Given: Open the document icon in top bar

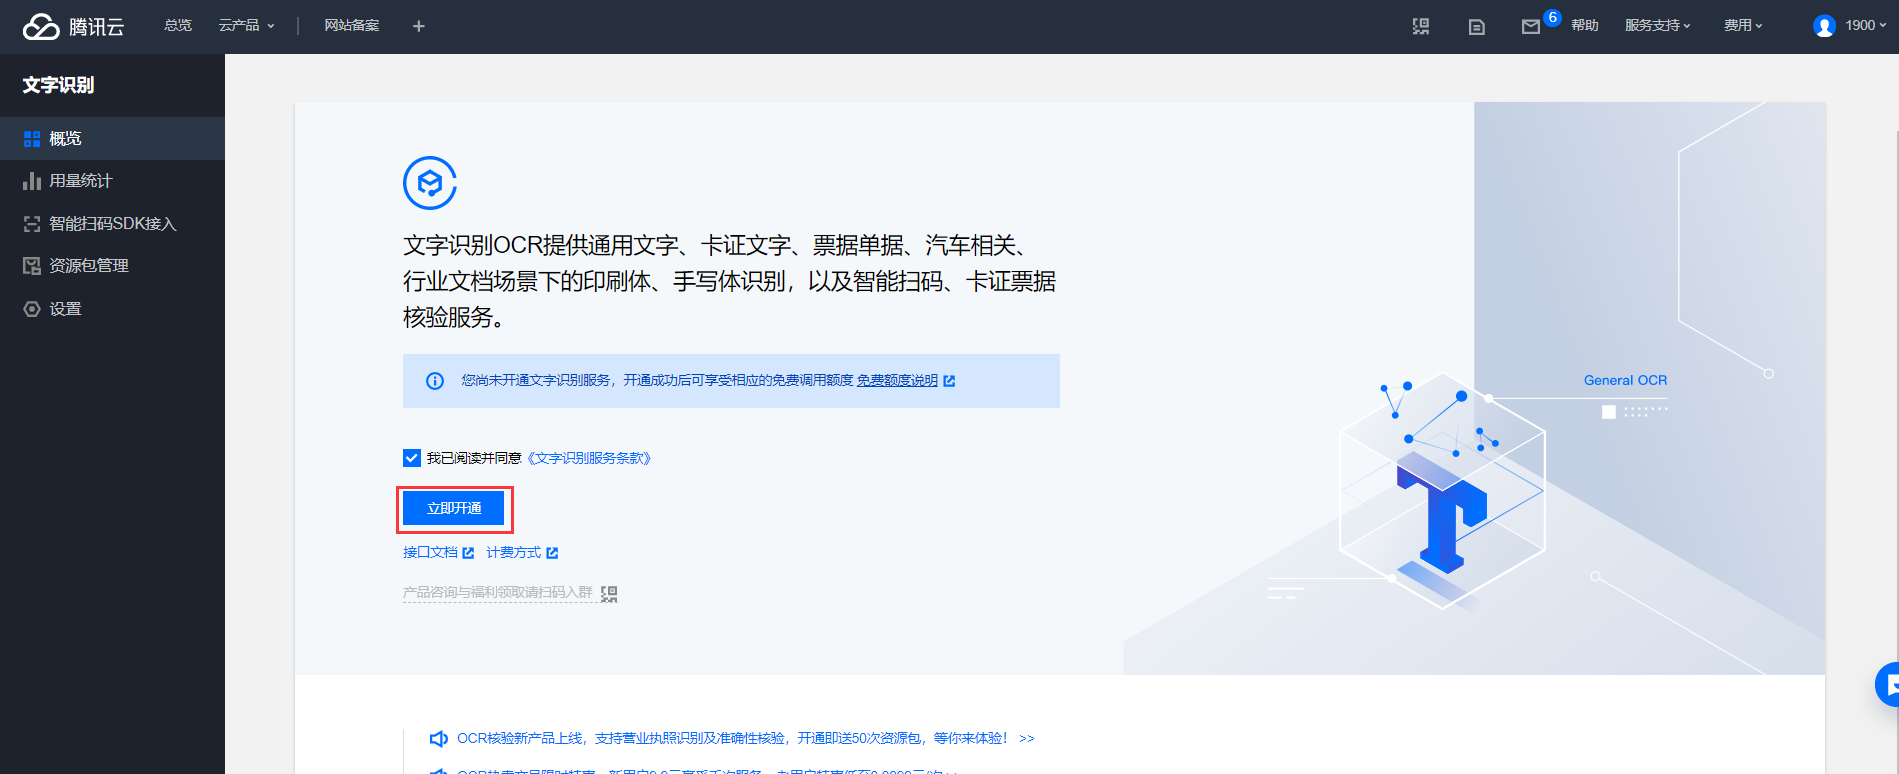Looking at the screenshot, I should coord(1476,27).
